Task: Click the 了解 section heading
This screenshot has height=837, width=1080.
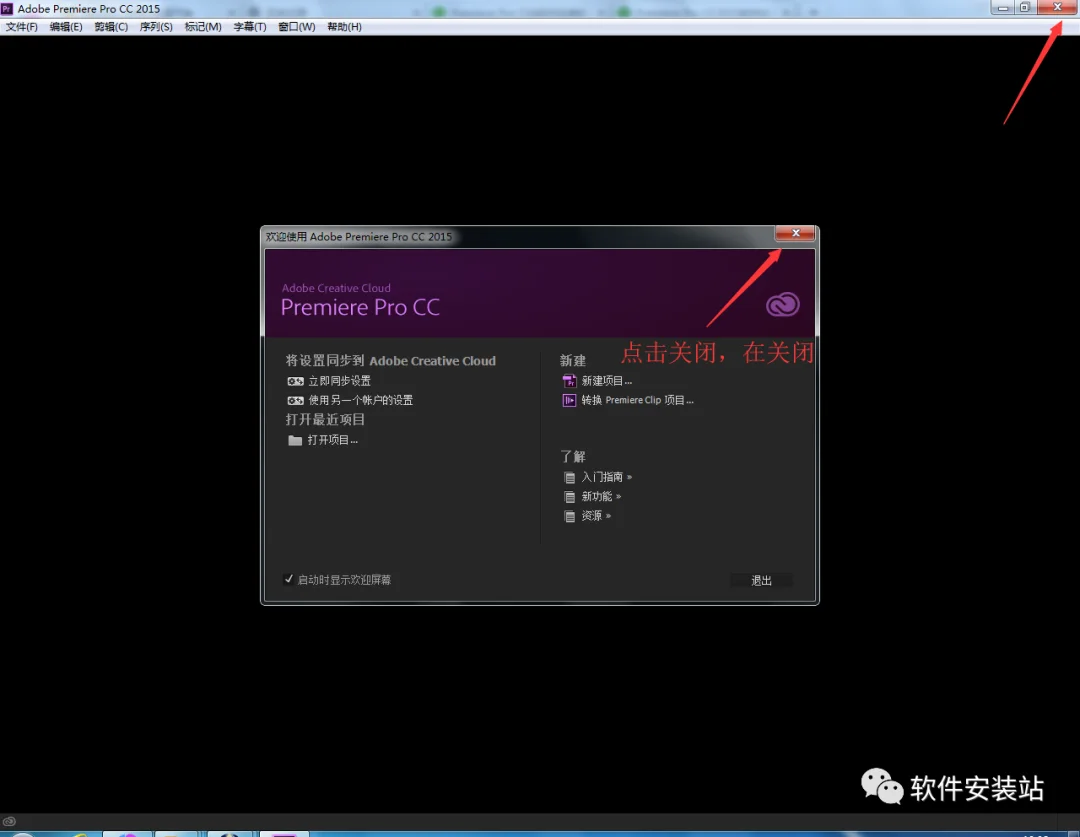Action: (x=572, y=457)
